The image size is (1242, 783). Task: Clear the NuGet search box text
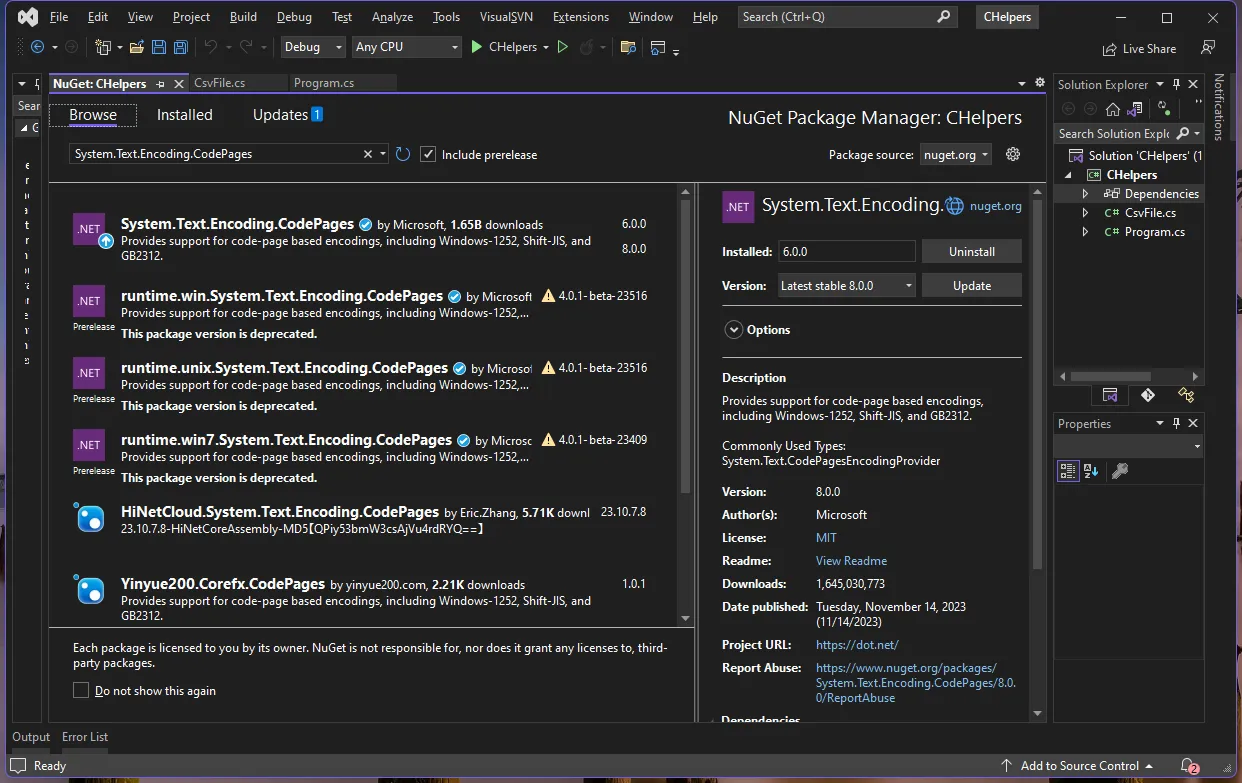368,154
